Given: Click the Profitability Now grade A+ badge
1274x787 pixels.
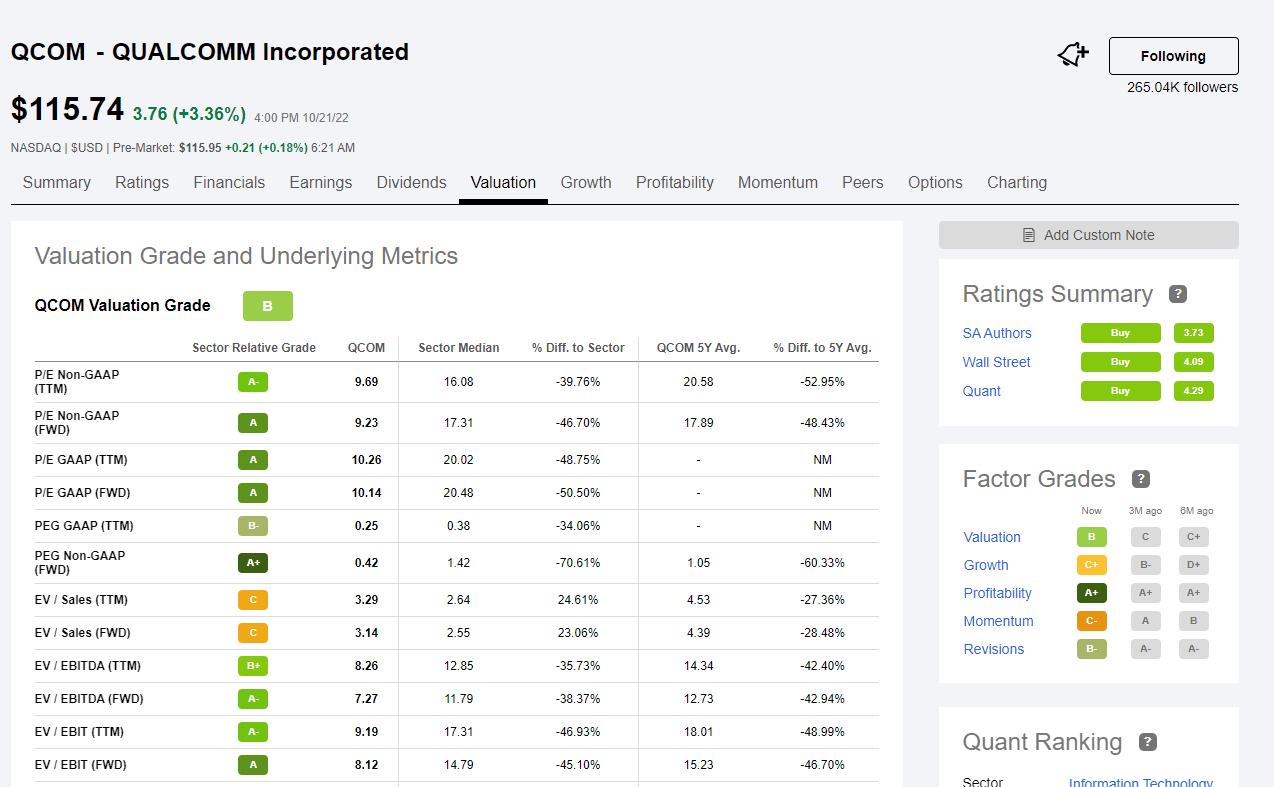Looking at the screenshot, I should point(1092,593).
